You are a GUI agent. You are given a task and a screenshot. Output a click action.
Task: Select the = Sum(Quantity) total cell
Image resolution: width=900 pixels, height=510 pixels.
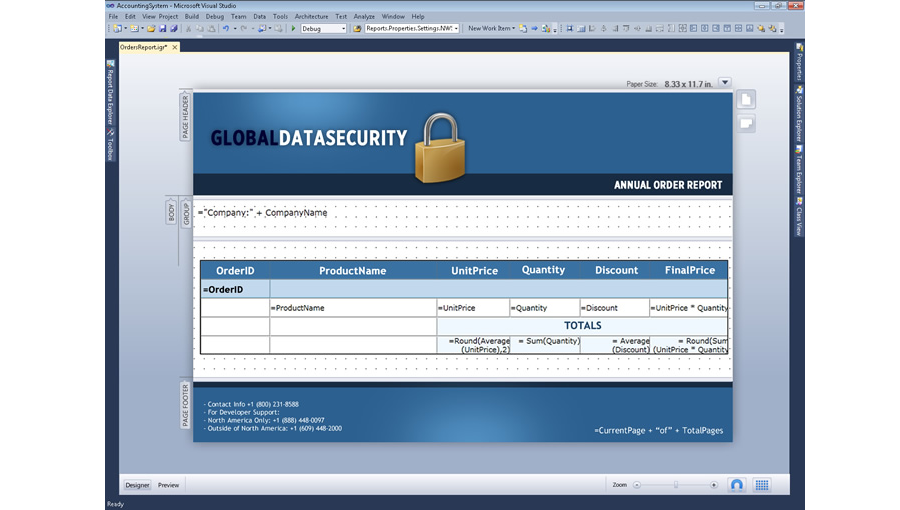[545, 344]
